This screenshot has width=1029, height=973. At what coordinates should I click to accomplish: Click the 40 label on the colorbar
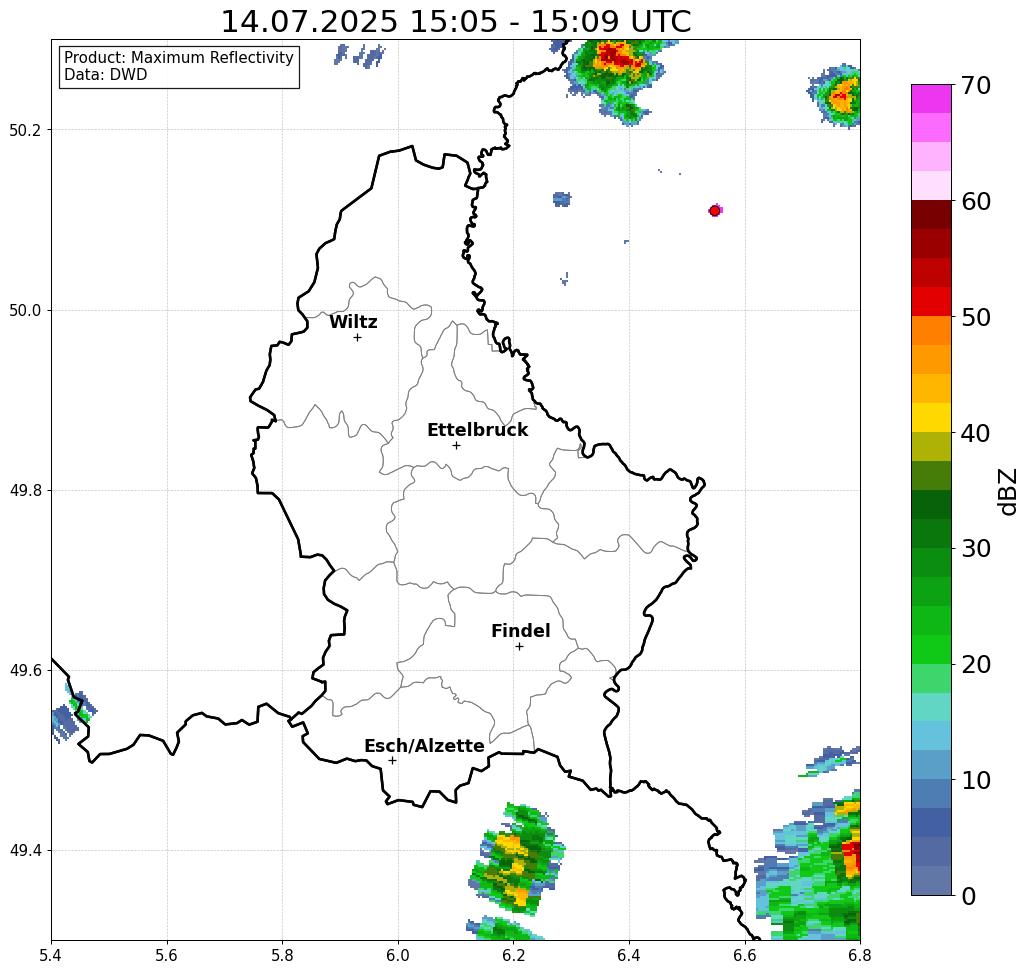coord(975,433)
